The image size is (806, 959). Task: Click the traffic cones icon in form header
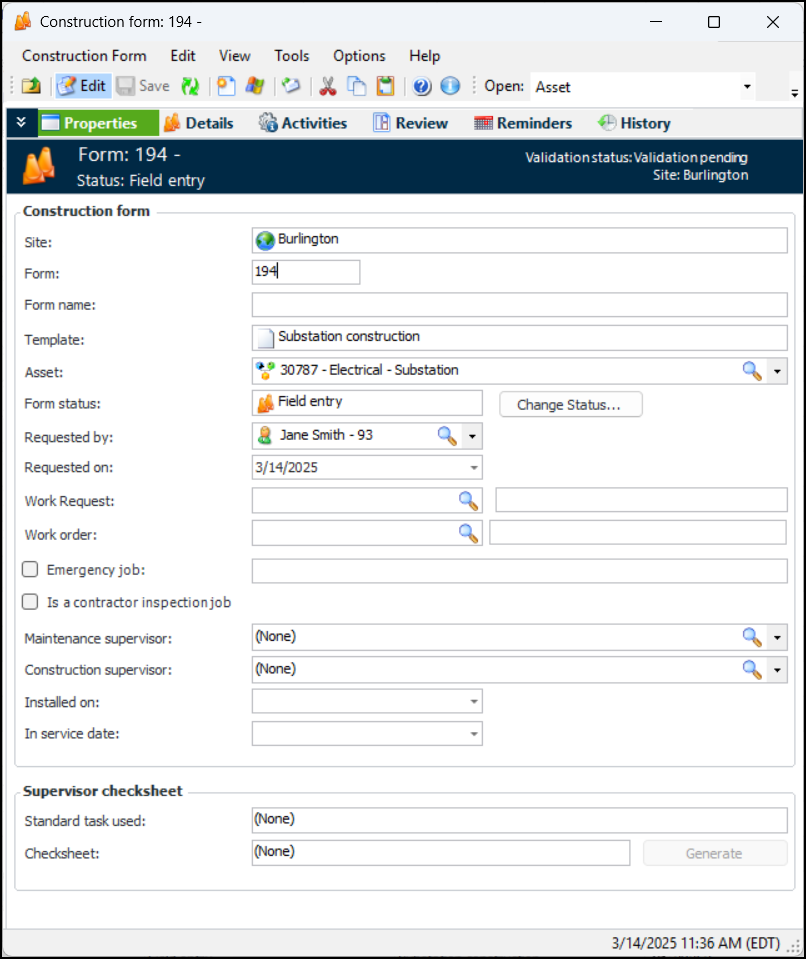pyautogui.click(x=39, y=166)
